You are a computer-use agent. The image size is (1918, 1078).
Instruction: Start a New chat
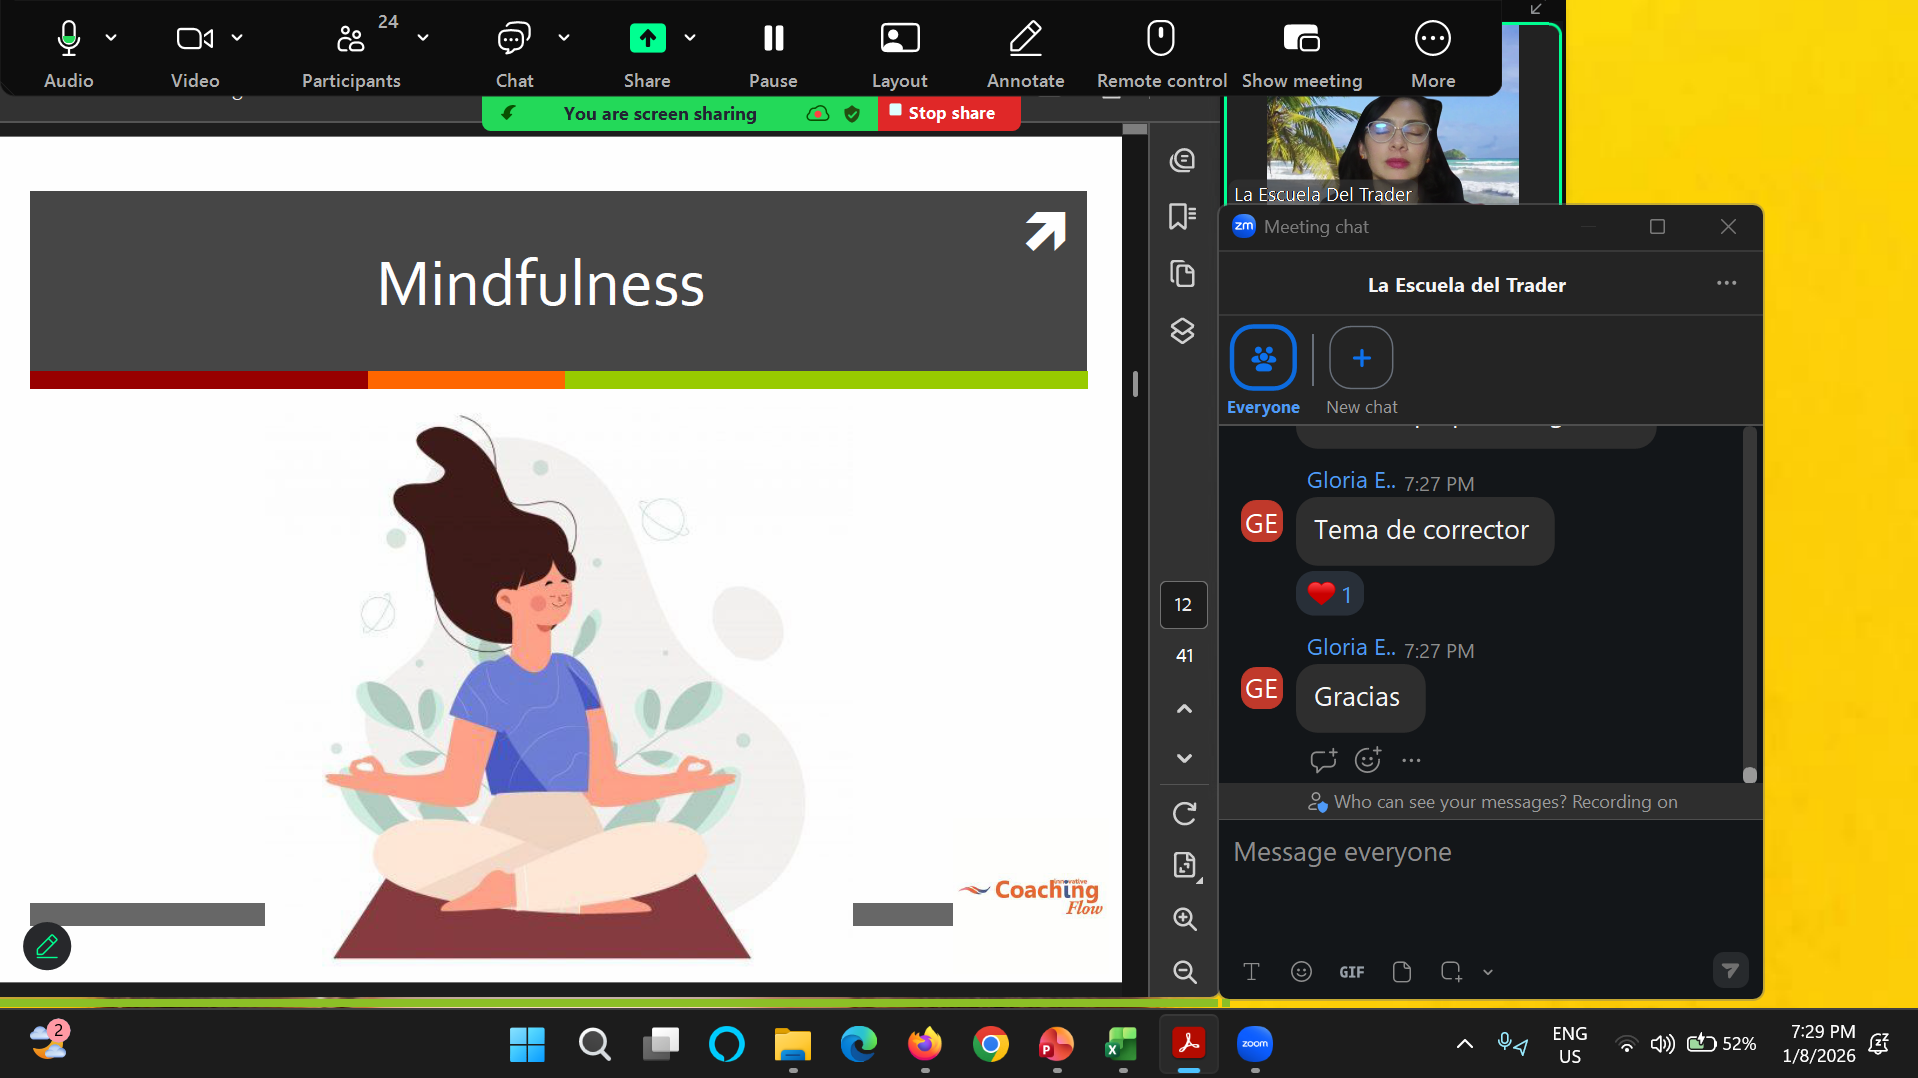pyautogui.click(x=1360, y=358)
